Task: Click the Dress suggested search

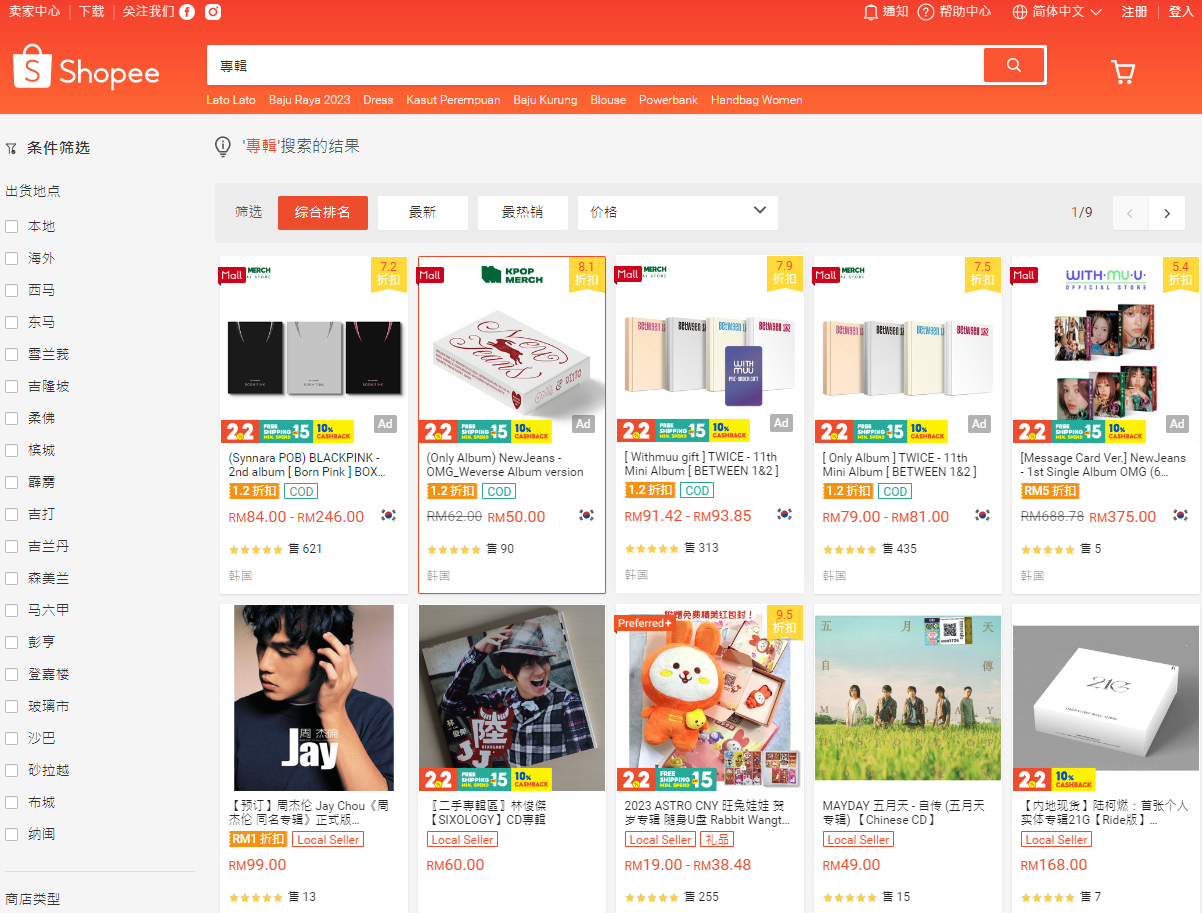Action: [378, 100]
